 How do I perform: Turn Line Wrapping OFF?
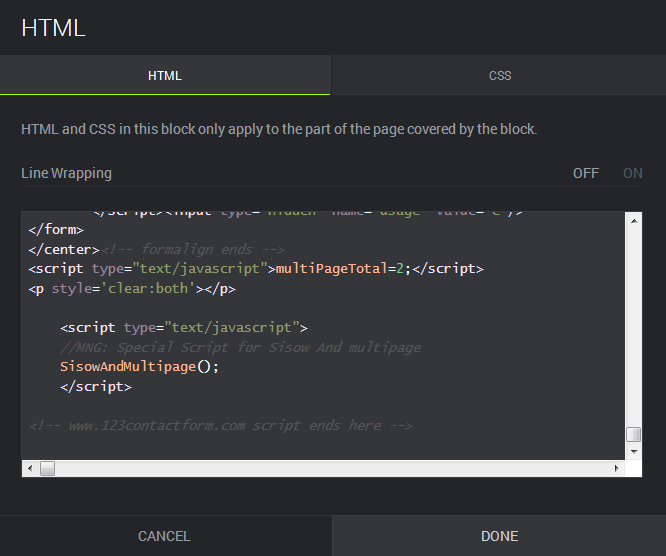[x=586, y=173]
